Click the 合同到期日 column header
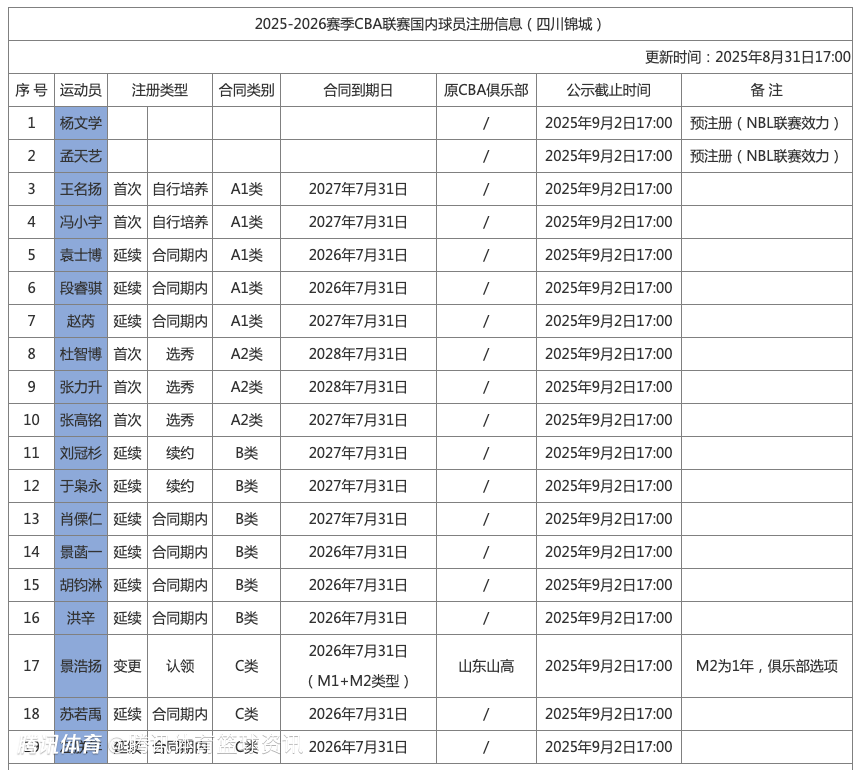858x770 pixels. [x=358, y=90]
